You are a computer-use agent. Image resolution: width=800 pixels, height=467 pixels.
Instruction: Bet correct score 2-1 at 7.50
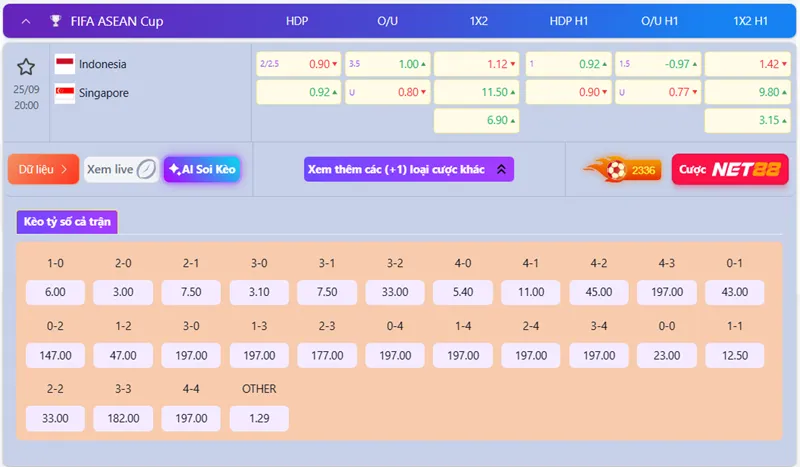pos(191,292)
